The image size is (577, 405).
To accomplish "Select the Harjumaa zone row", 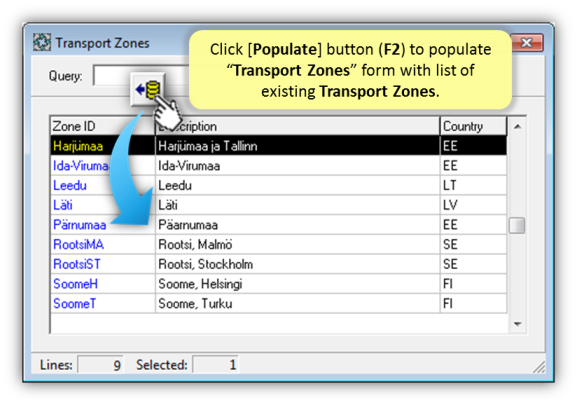I will [x=279, y=146].
